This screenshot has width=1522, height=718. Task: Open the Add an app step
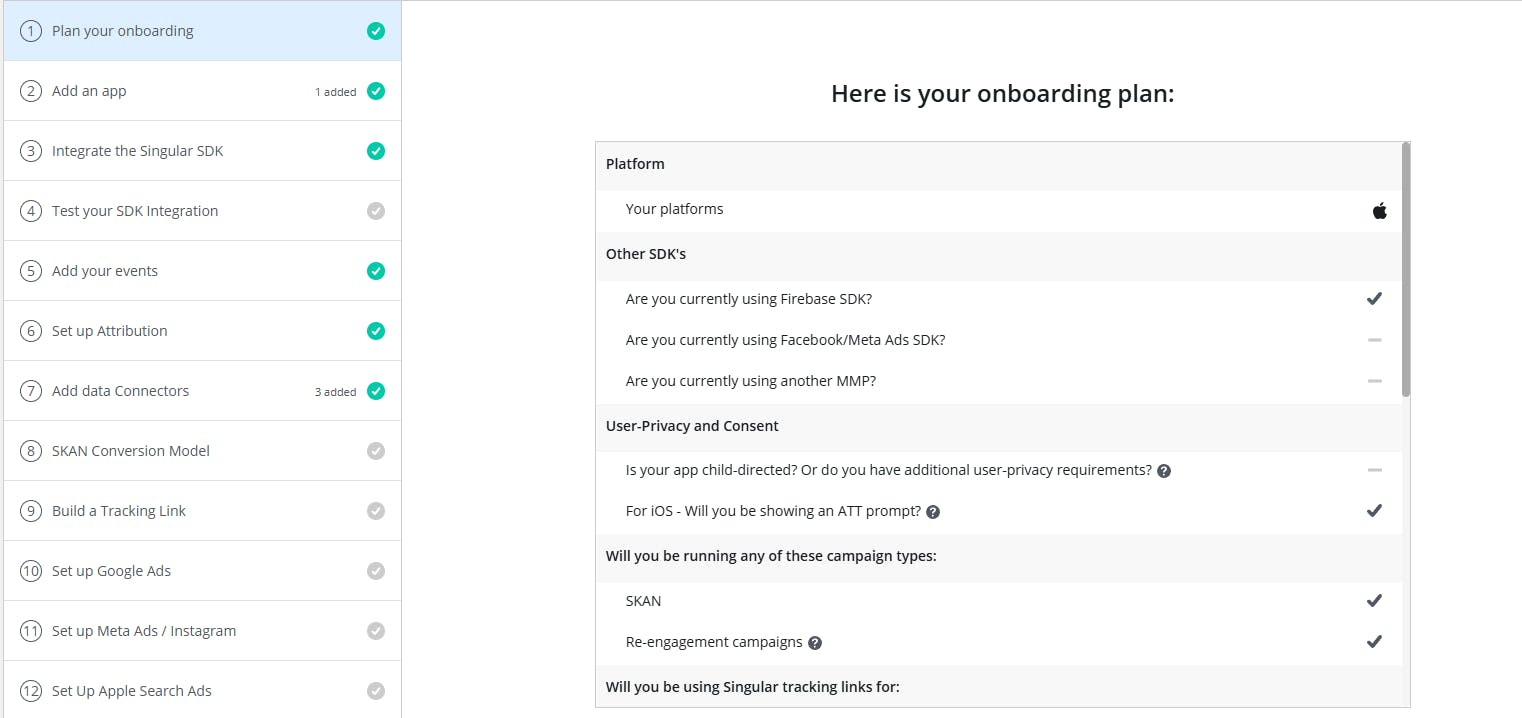[90, 91]
